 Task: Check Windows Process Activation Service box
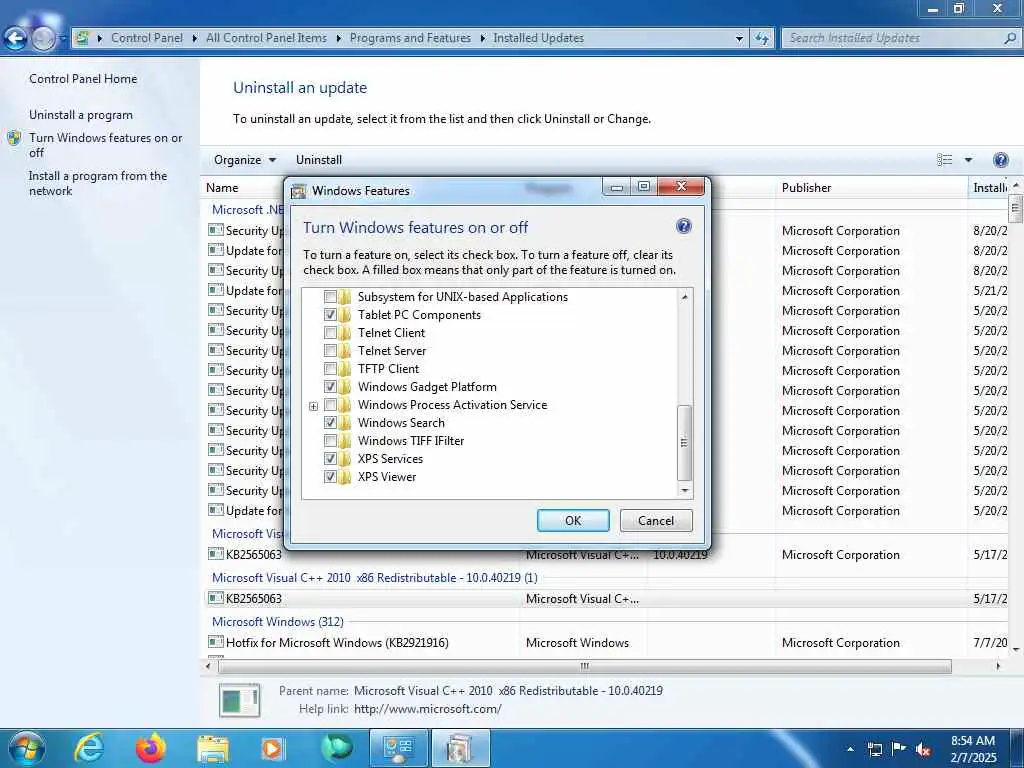pyautogui.click(x=330, y=405)
